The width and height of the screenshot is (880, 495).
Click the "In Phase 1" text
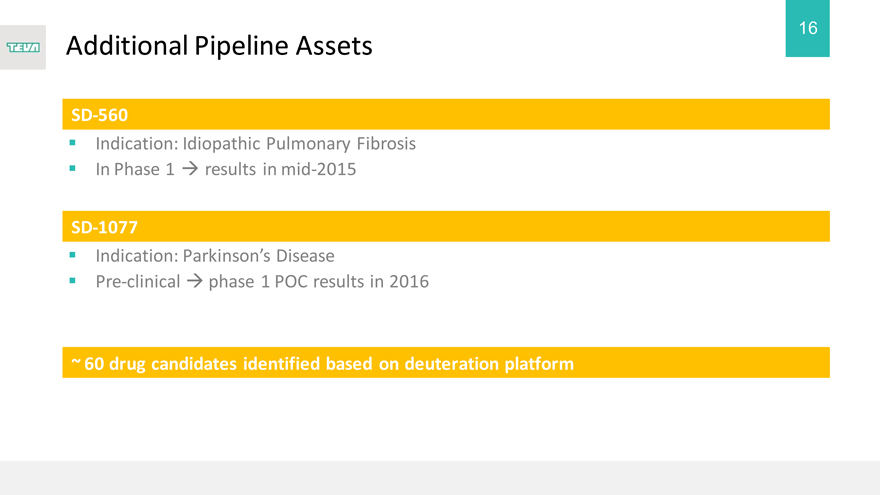click(x=135, y=170)
